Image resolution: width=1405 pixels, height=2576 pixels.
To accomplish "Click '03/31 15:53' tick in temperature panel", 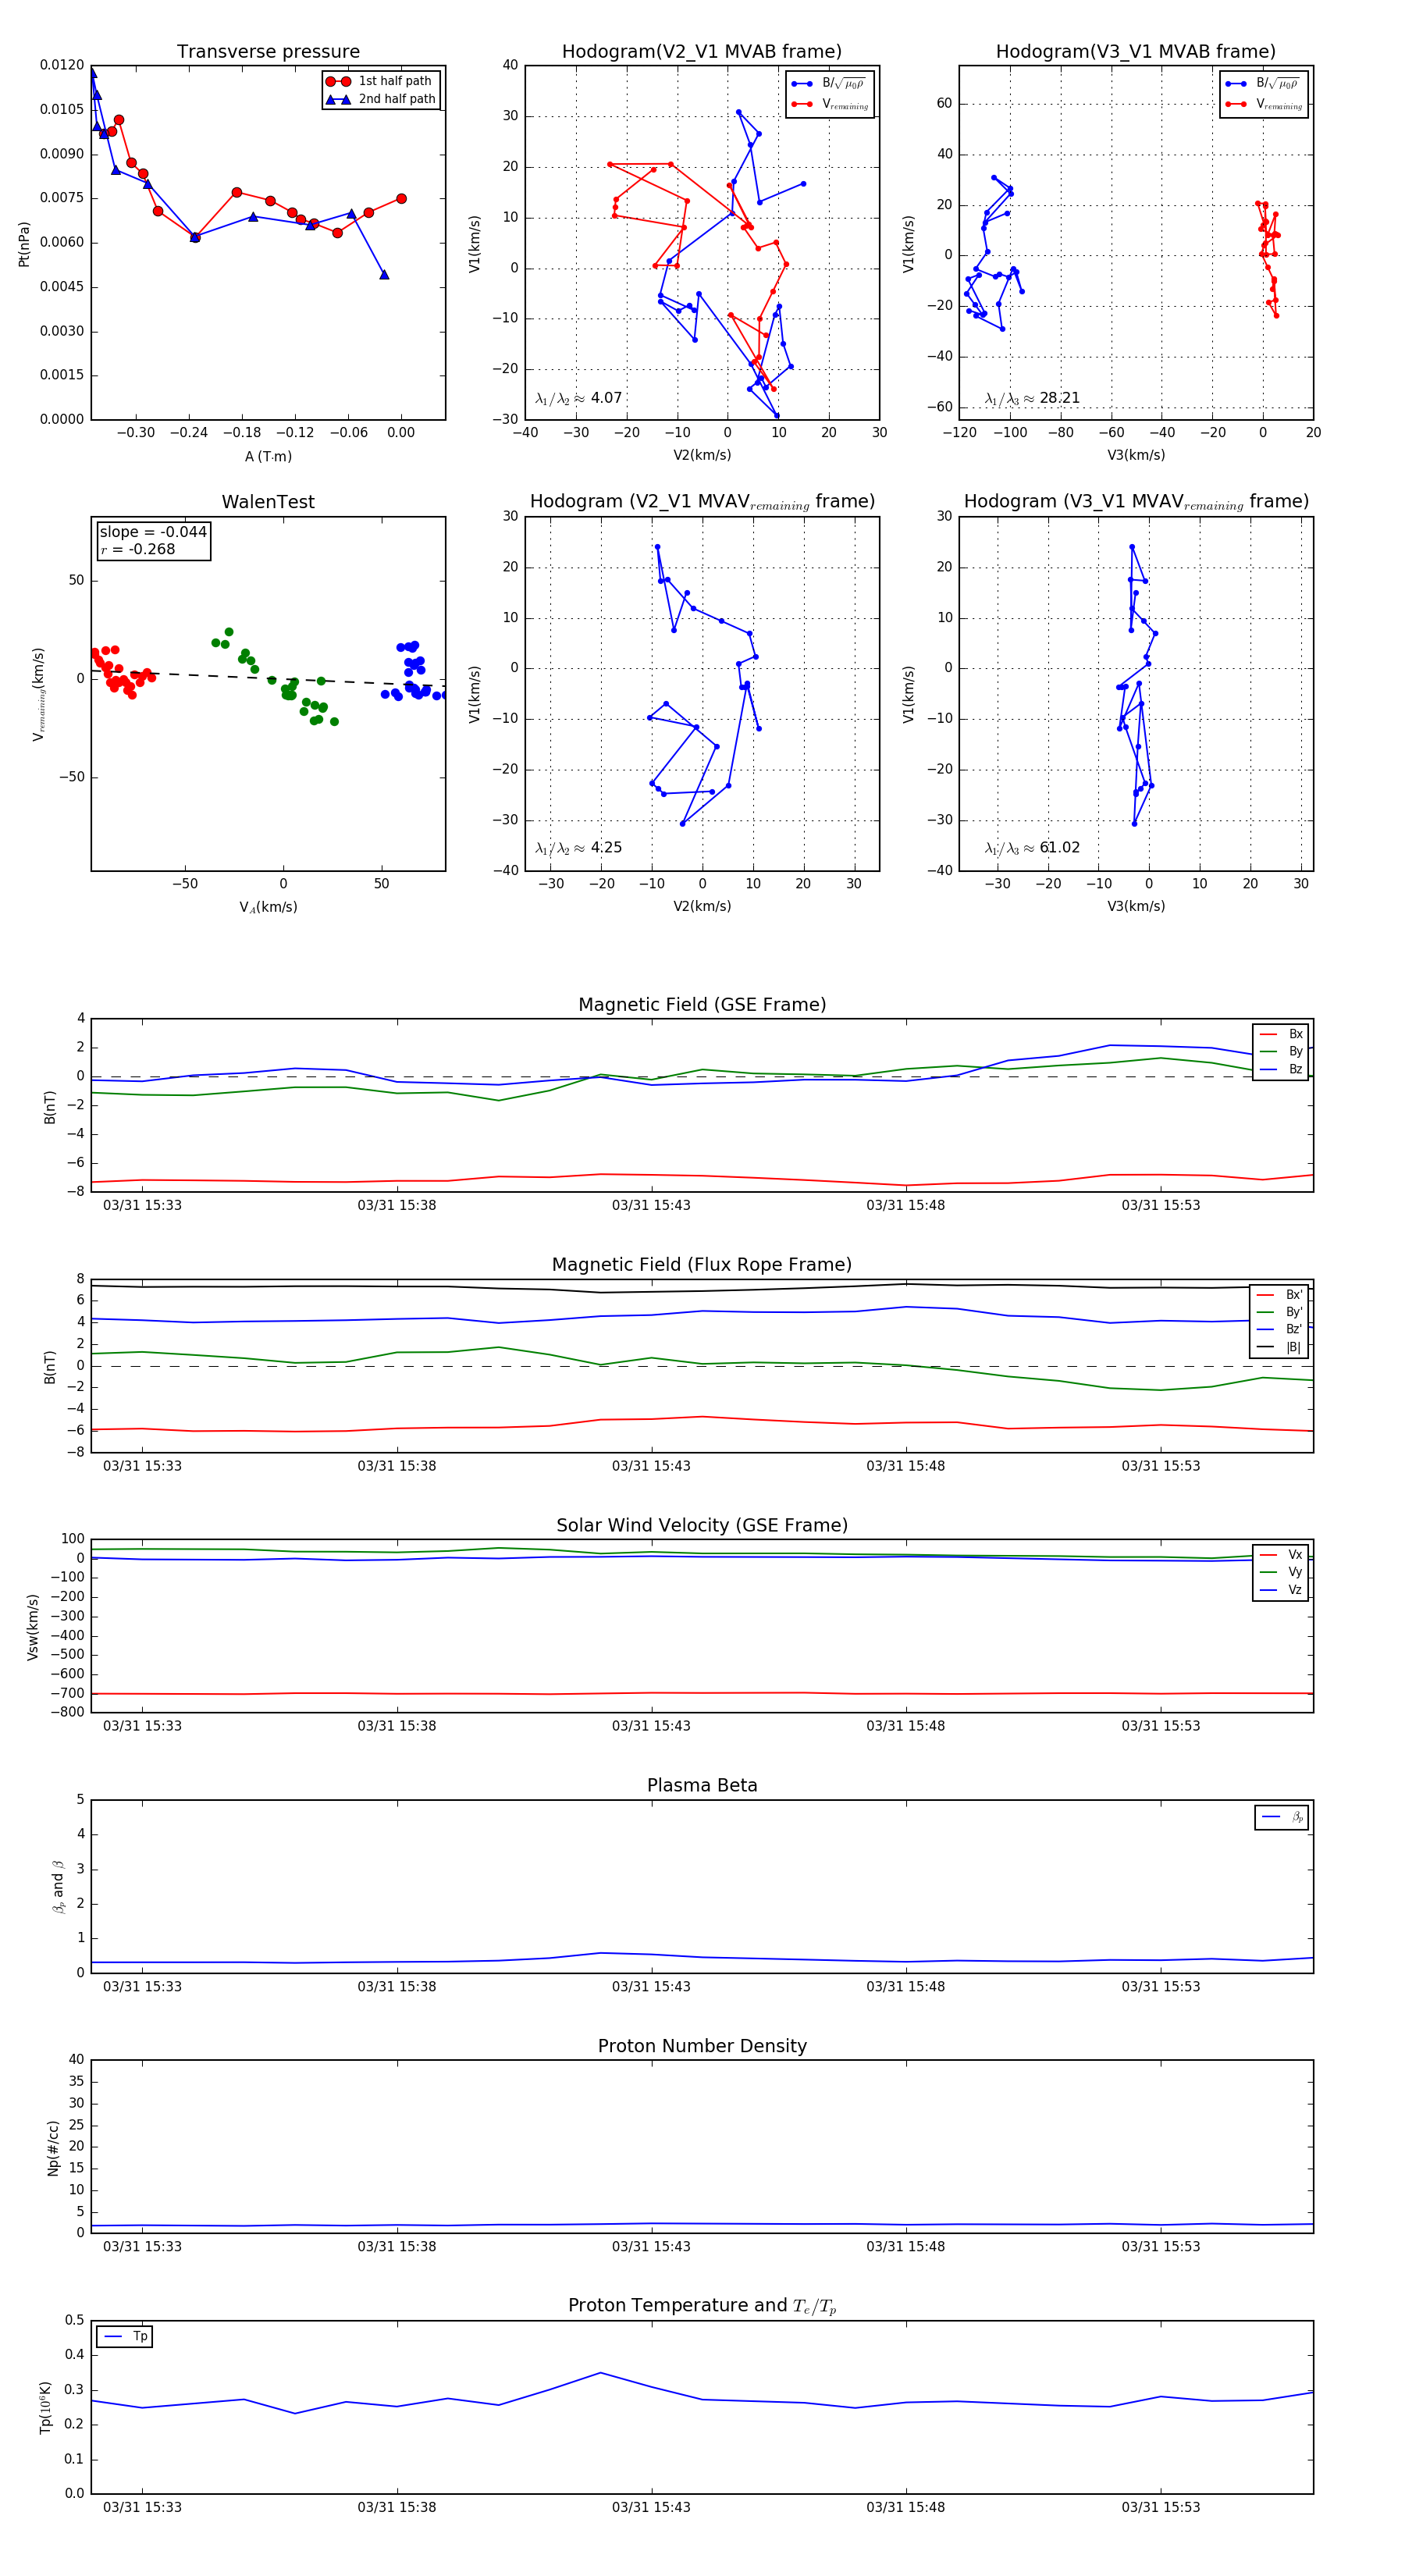I will pos(1160,2507).
